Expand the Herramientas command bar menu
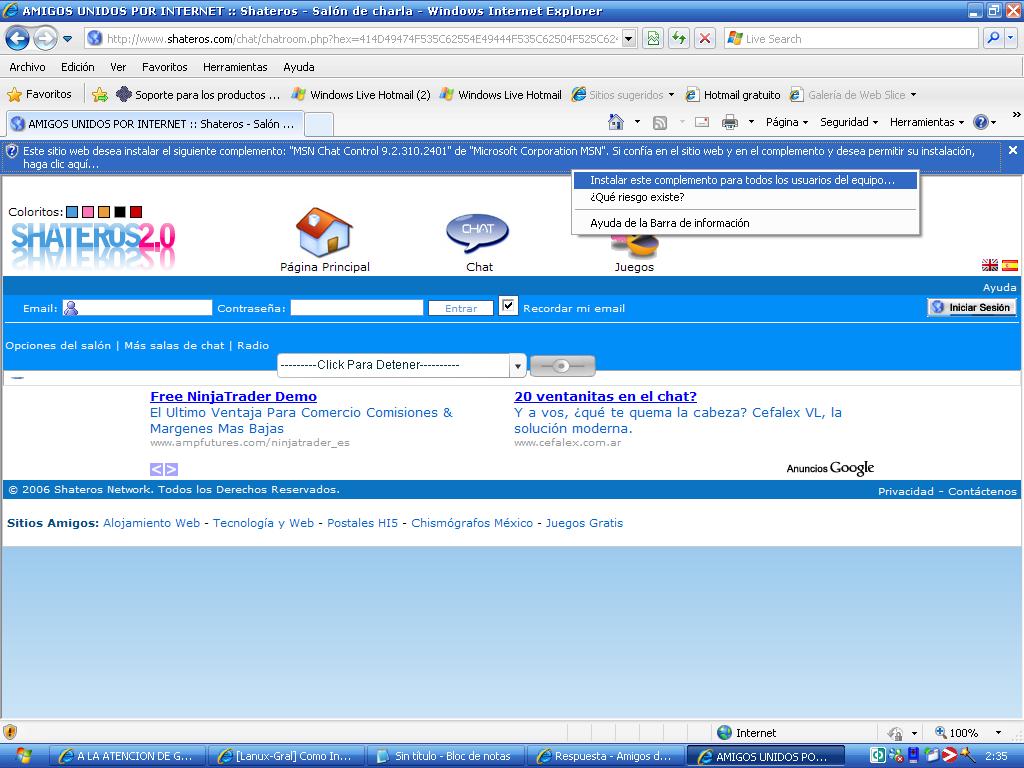This screenshot has width=1024, height=768. (x=926, y=122)
